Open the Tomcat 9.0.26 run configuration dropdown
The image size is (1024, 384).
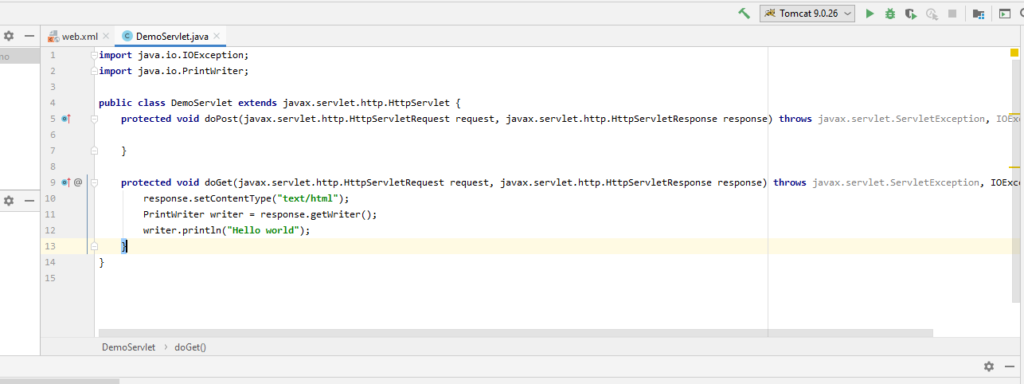807,14
